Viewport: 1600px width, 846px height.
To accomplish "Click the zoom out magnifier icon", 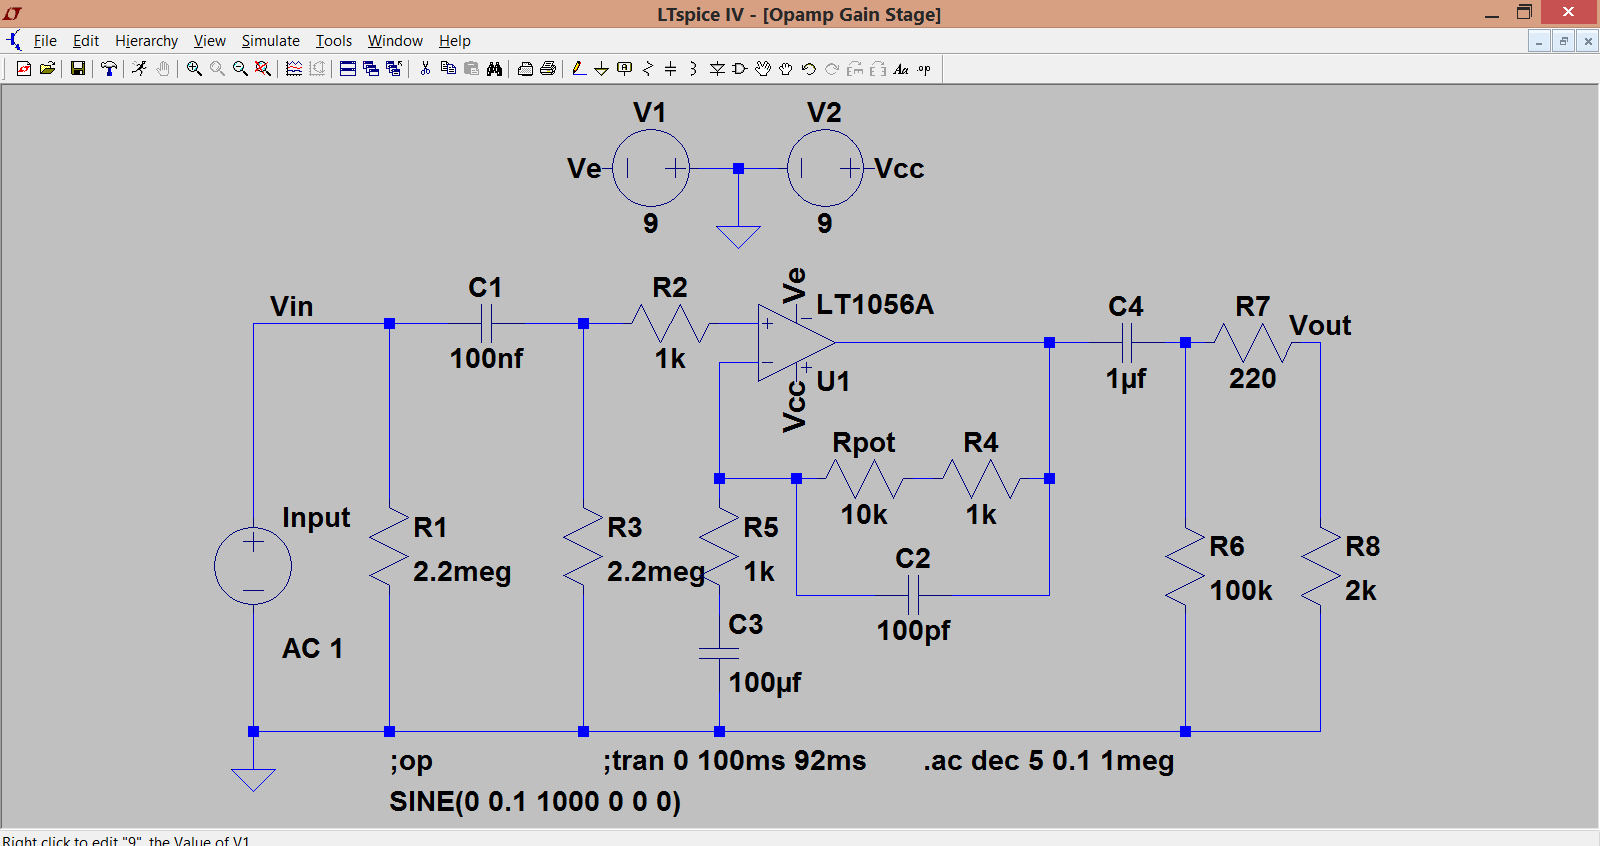I will point(240,68).
